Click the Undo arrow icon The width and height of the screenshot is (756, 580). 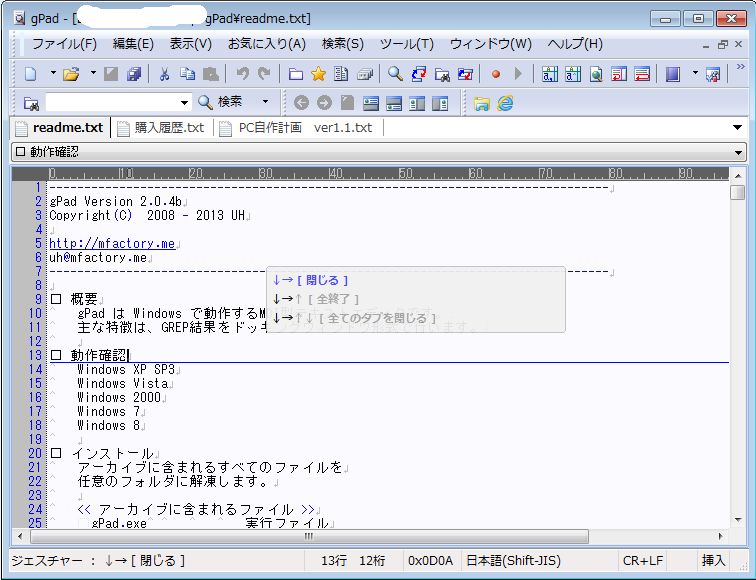tap(242, 74)
